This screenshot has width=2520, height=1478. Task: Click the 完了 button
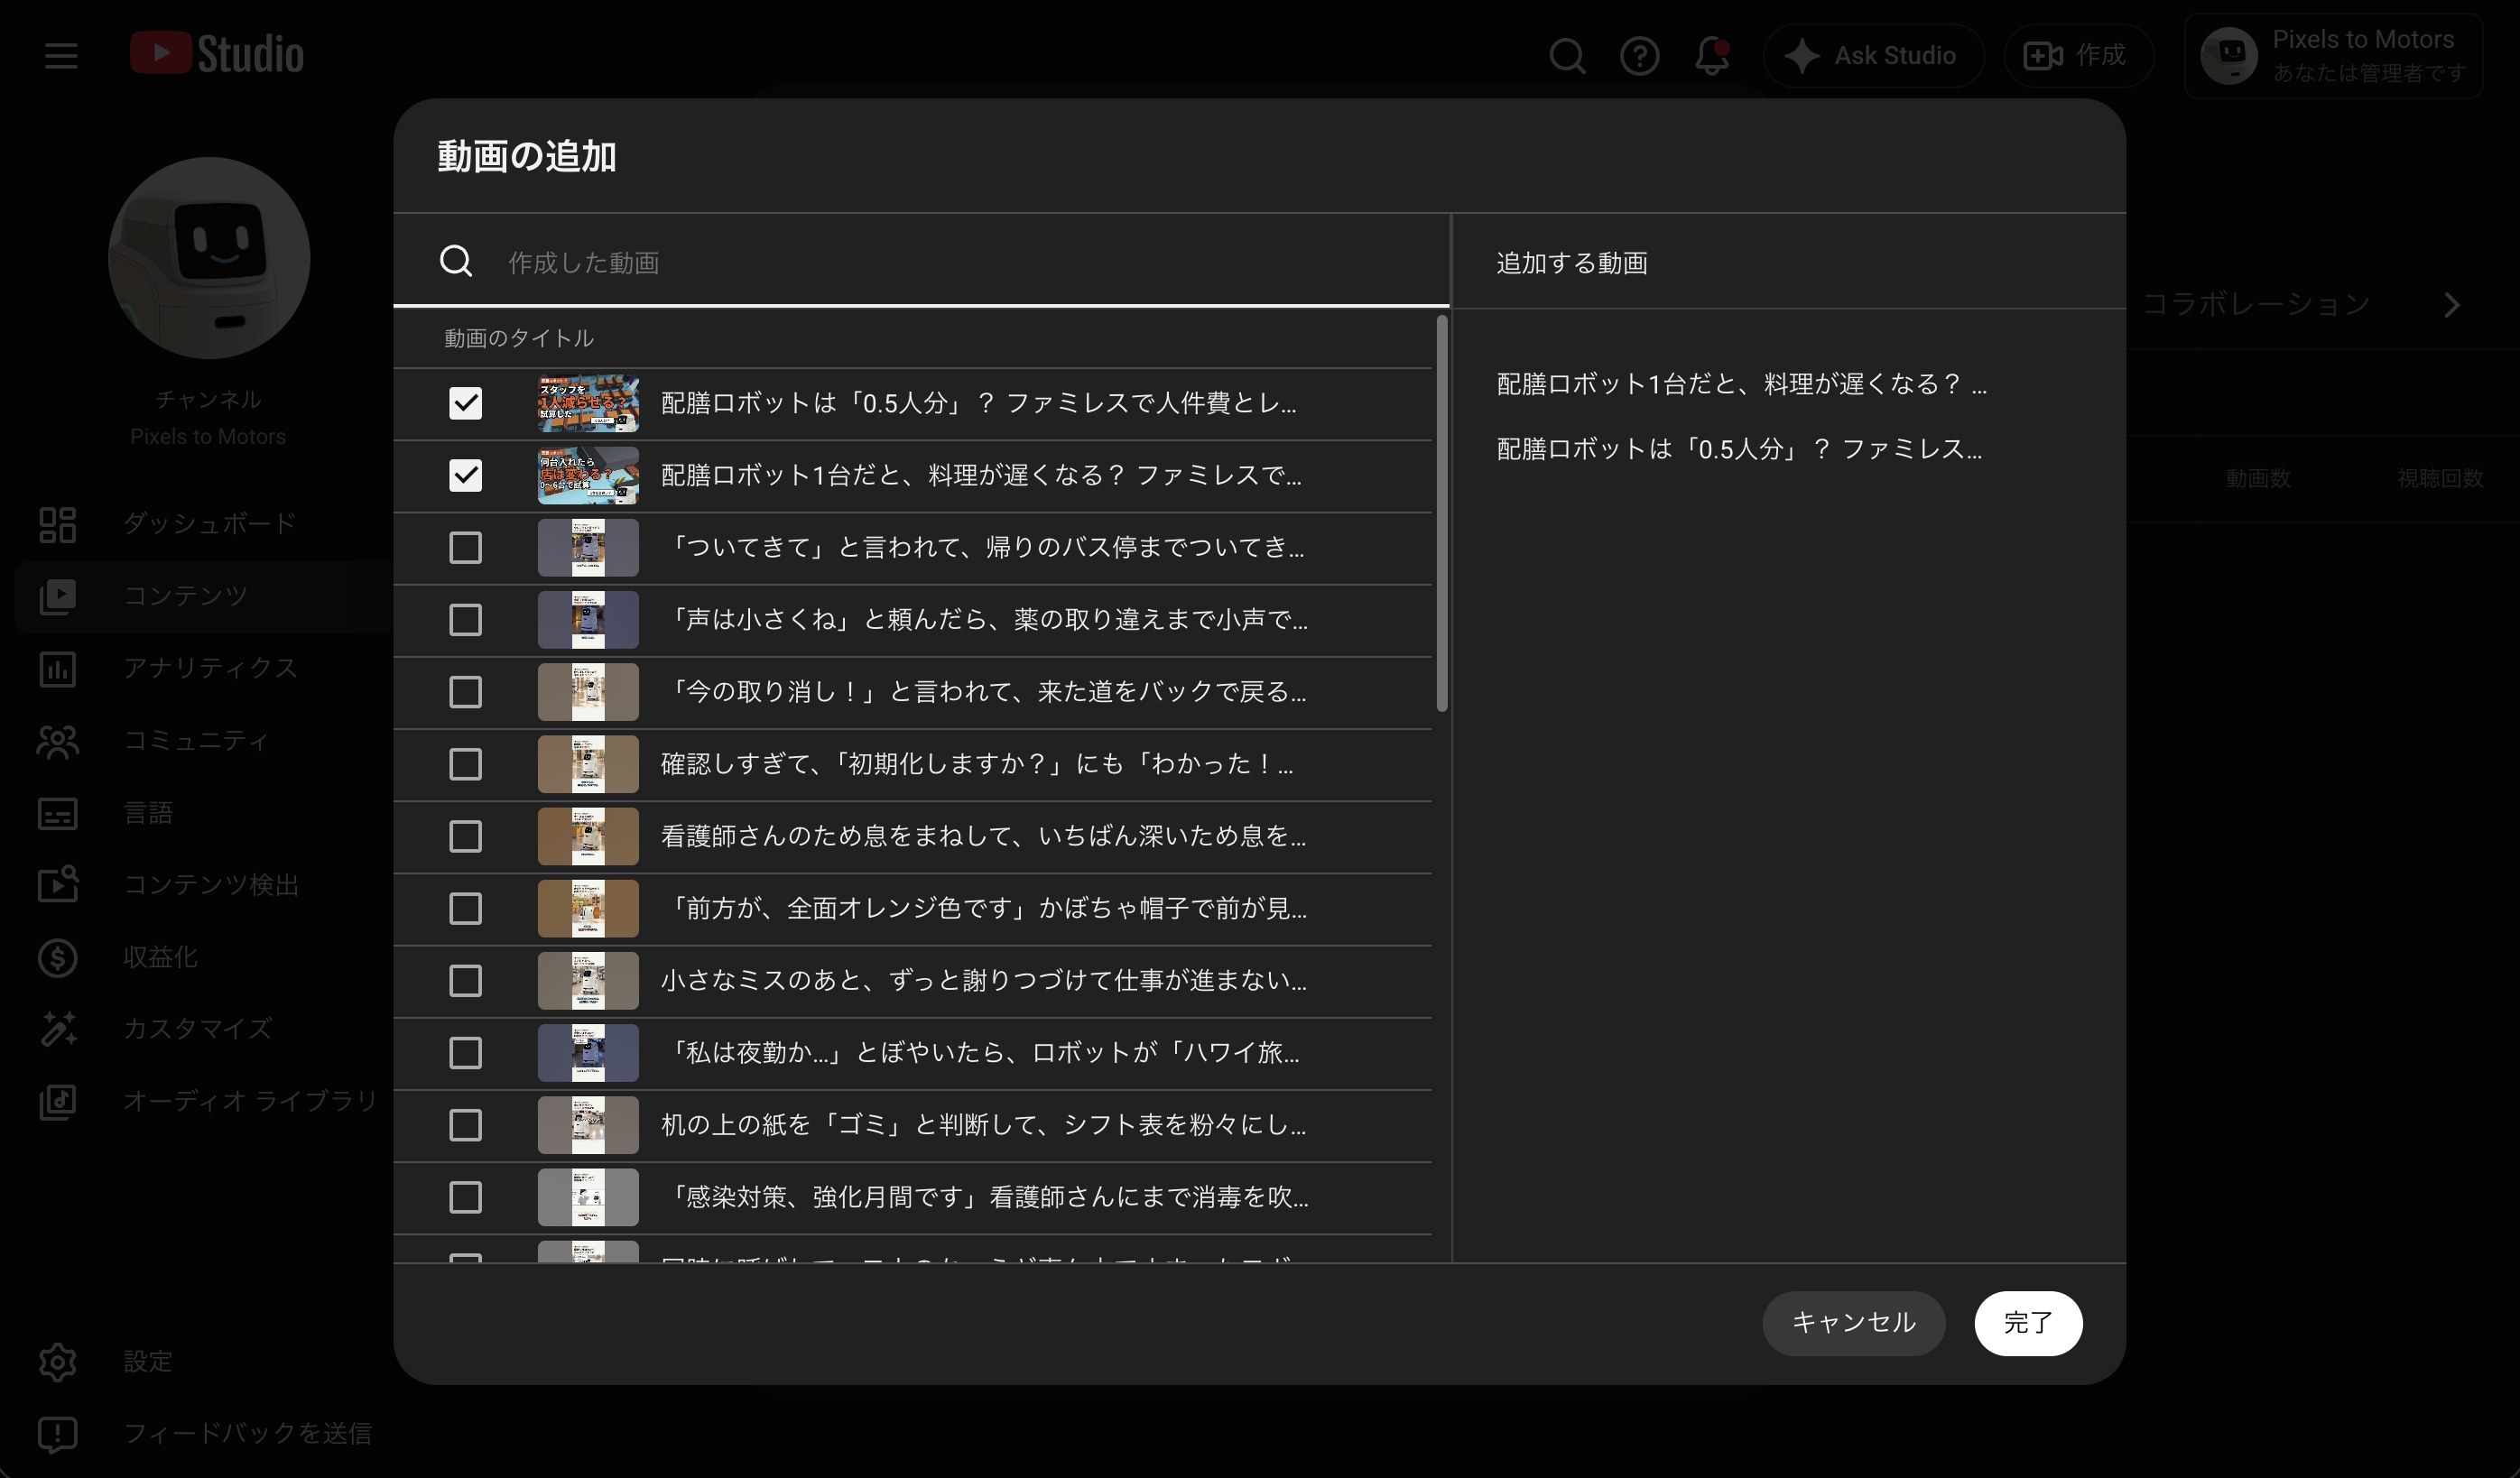[2028, 1323]
